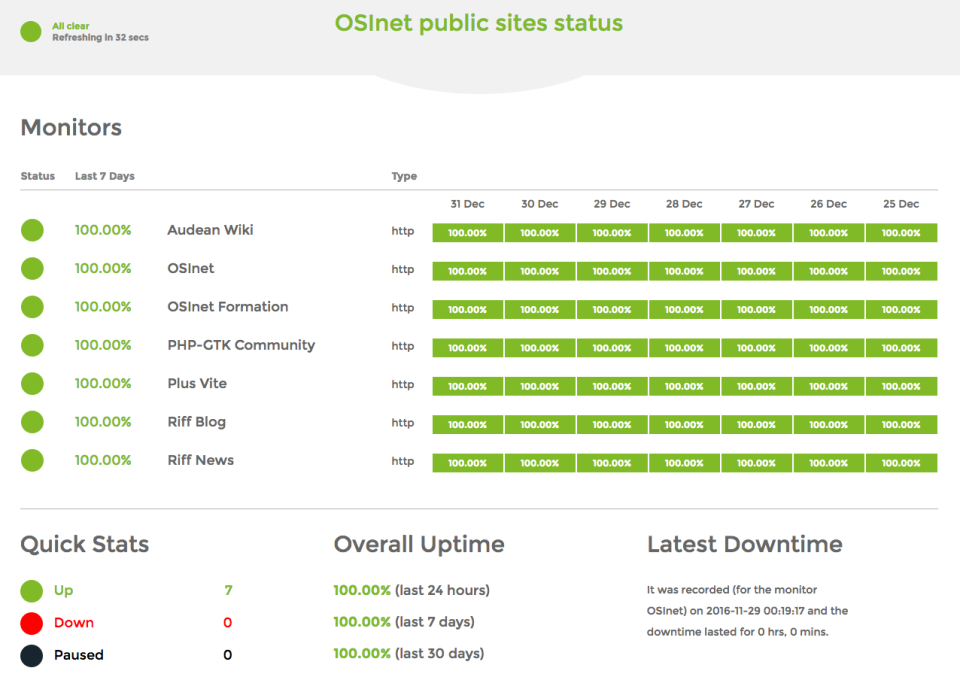The image size is (960, 677).
Task: Click Riff News's 7-day 100.00% value
Action: (103, 460)
